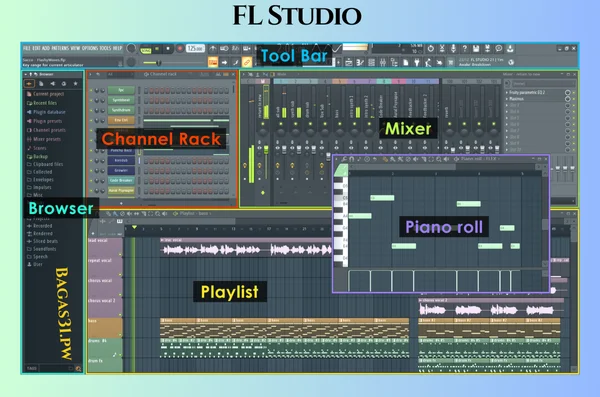Click the star favorites icon in the Browser

click(75, 83)
